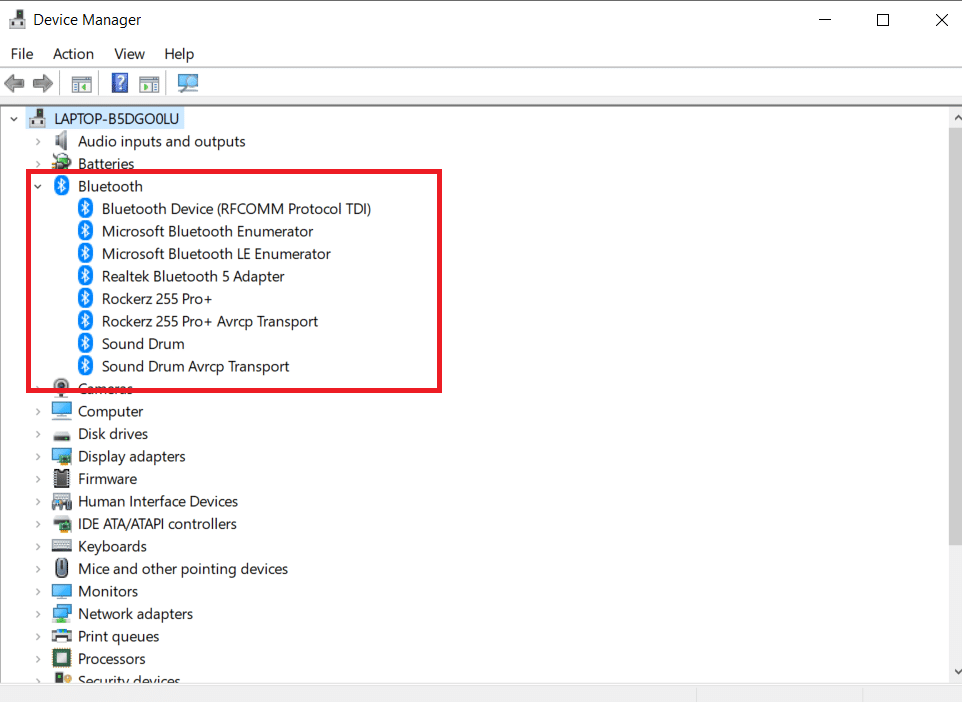Click the Batteries category icon

61,162
